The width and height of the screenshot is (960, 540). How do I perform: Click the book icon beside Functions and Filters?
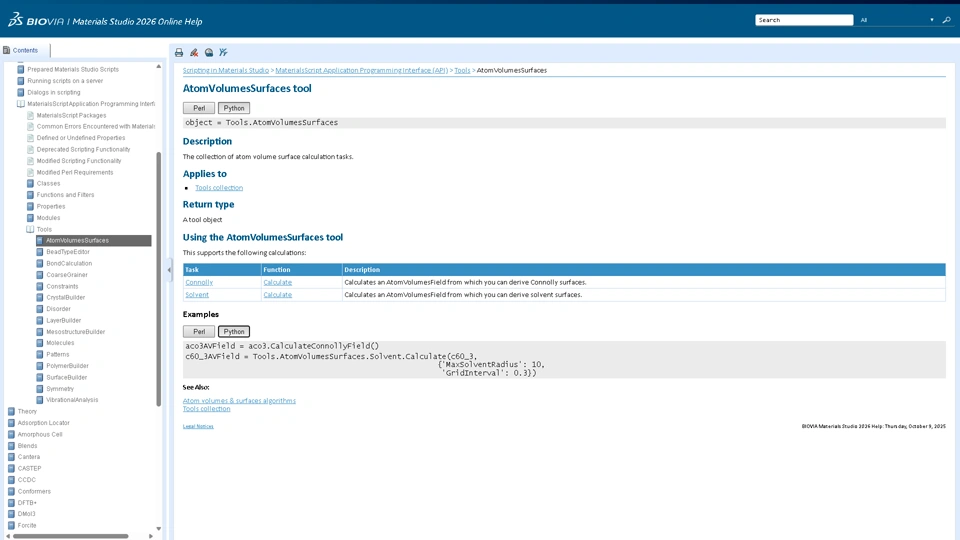[x=30, y=195]
